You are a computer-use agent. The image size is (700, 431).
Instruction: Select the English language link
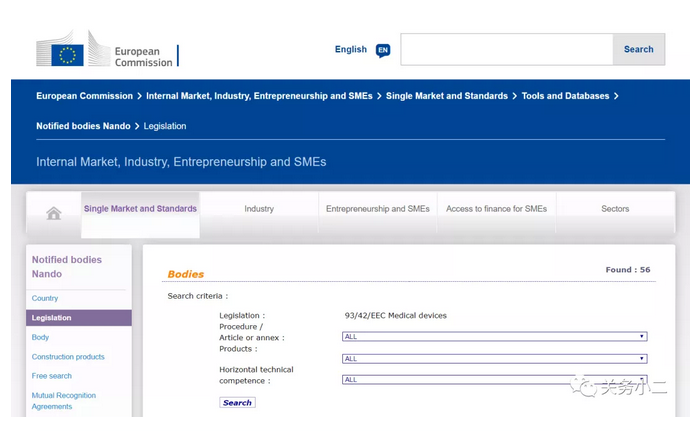click(x=350, y=49)
